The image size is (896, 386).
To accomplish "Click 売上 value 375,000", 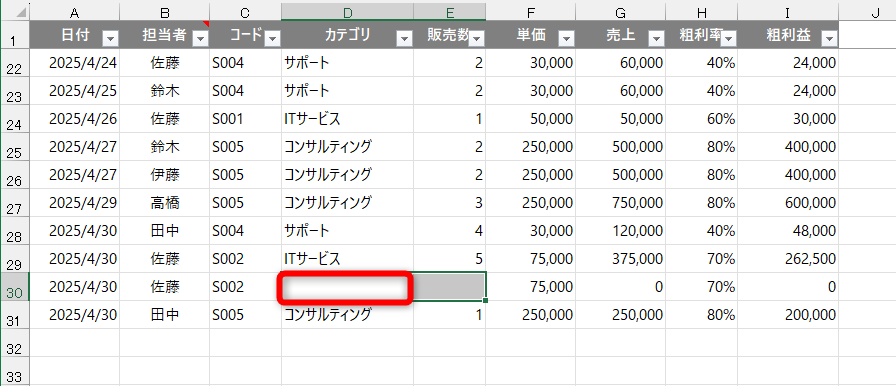I will coord(637,259).
